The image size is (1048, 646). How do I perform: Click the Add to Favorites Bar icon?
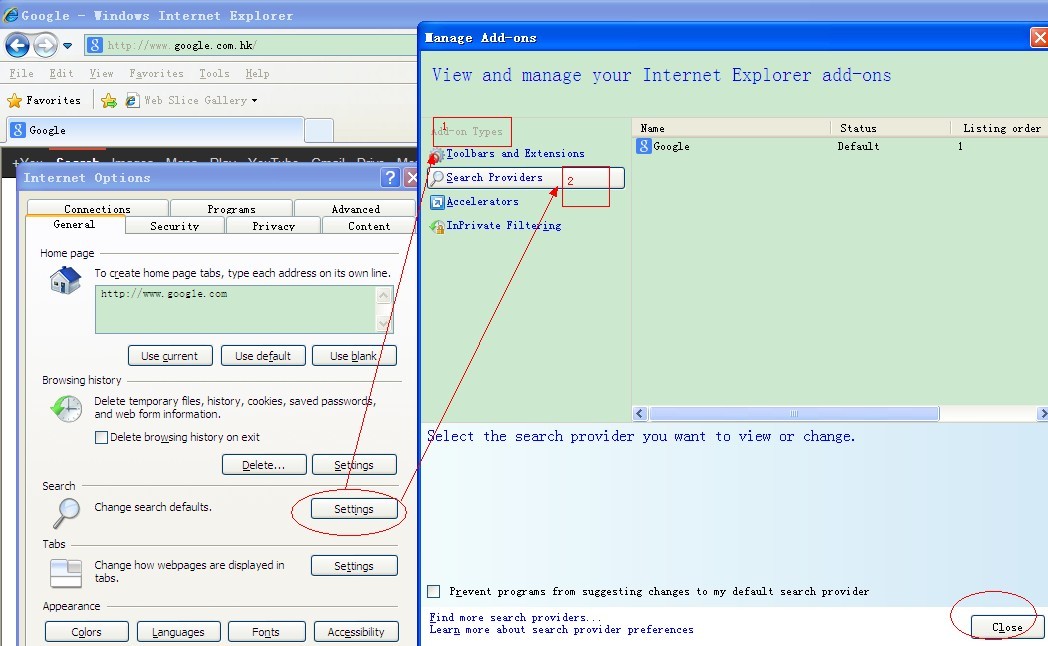(x=108, y=101)
